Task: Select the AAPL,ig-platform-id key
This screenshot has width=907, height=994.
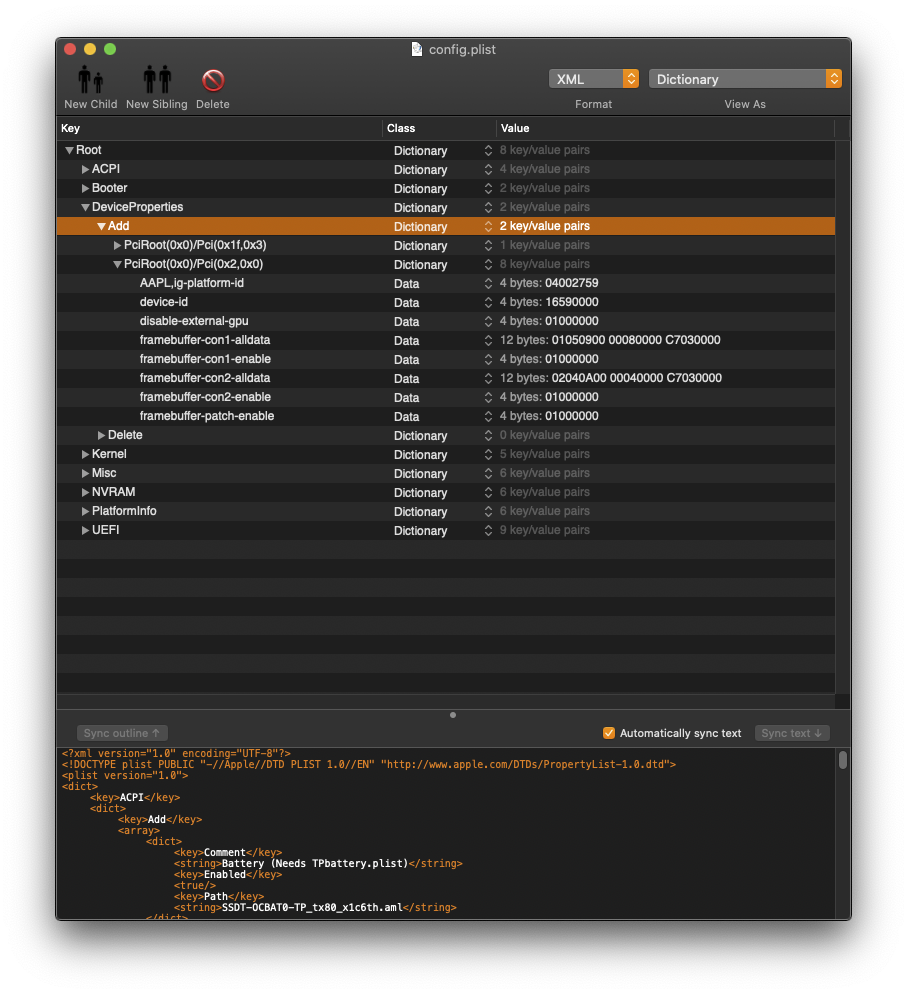Action: click(x=191, y=283)
